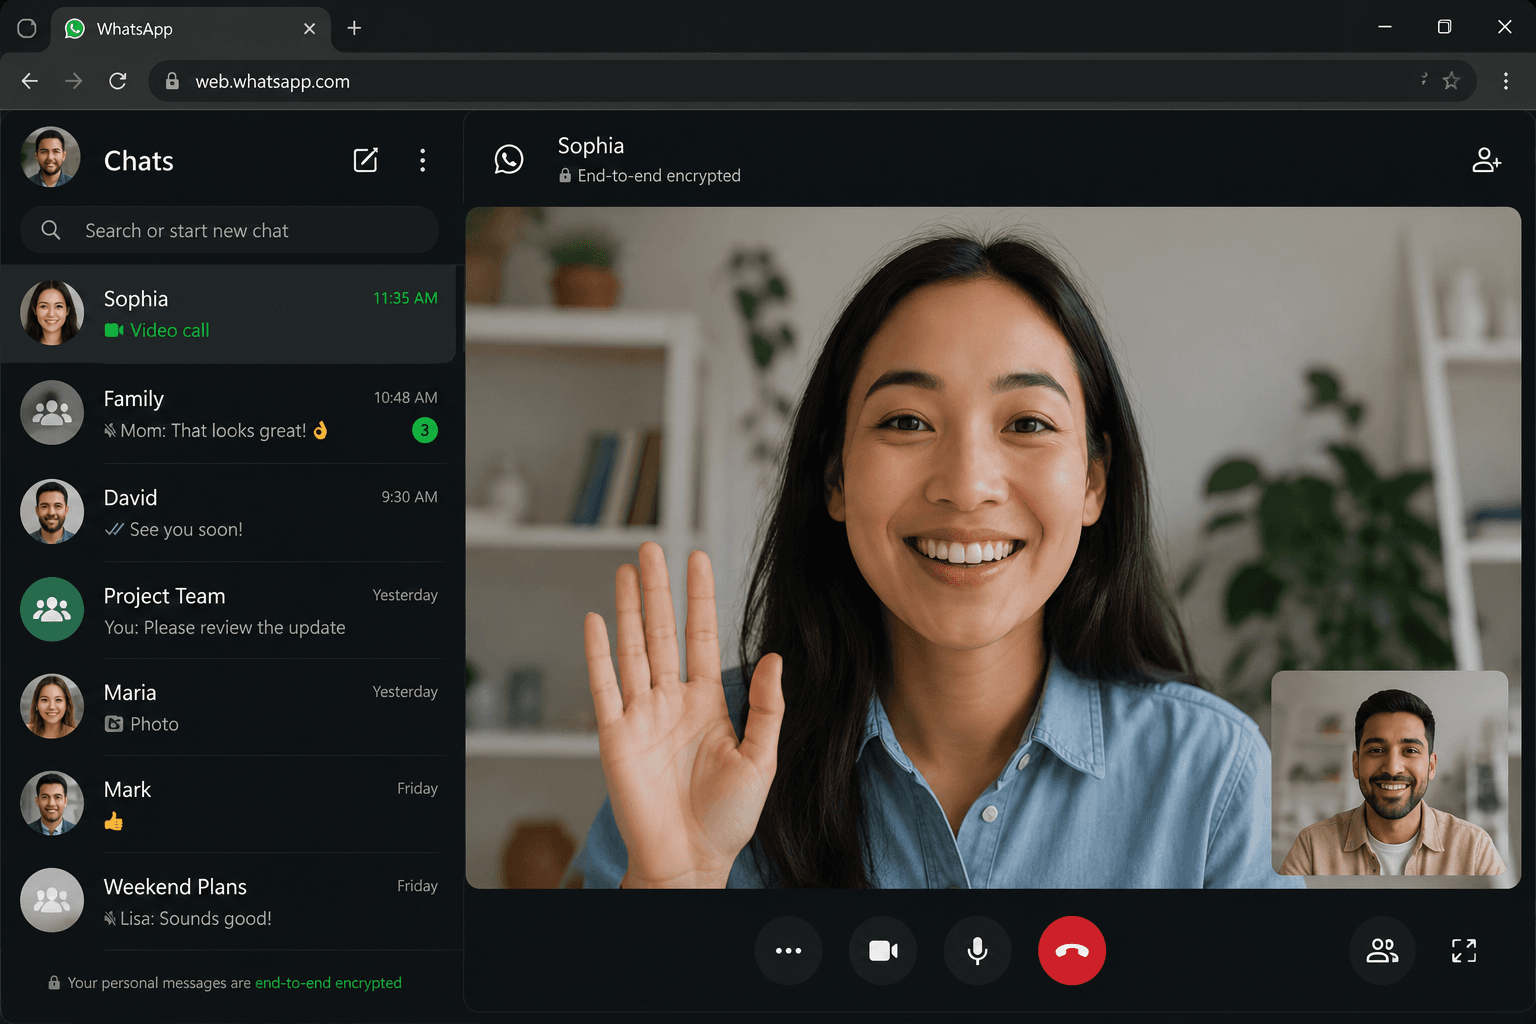The width and height of the screenshot is (1536, 1024).
Task: Open the Chats menu three-dot icon
Action: [x=423, y=160]
